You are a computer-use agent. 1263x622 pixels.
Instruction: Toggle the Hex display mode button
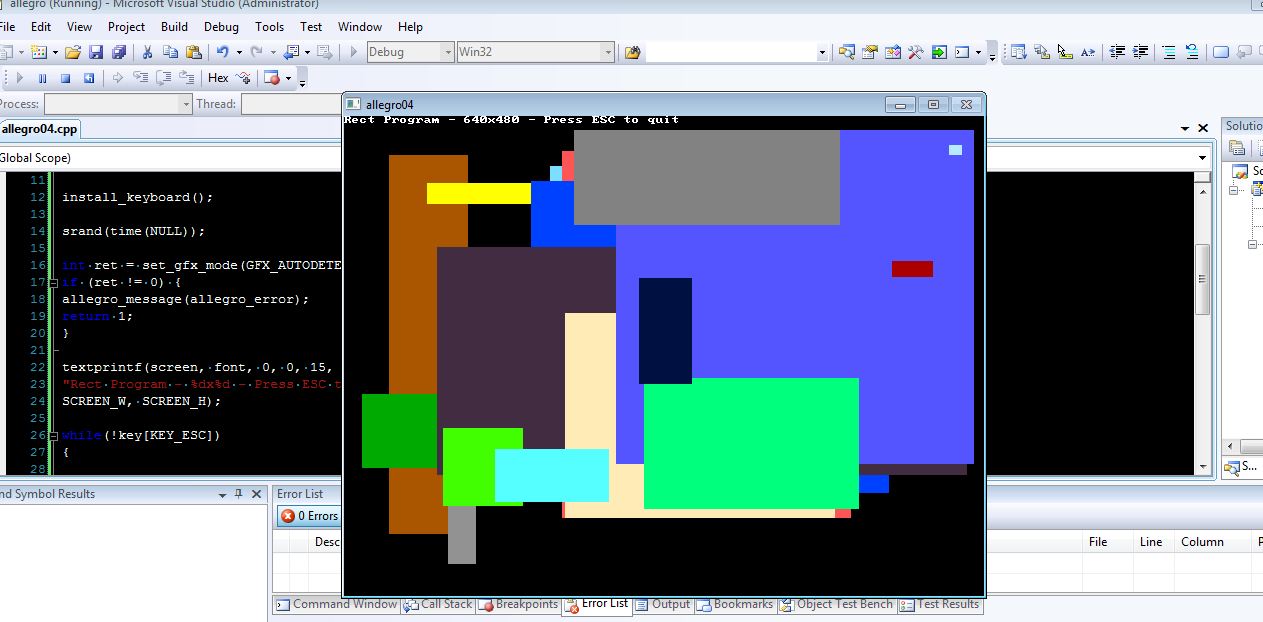tap(218, 77)
